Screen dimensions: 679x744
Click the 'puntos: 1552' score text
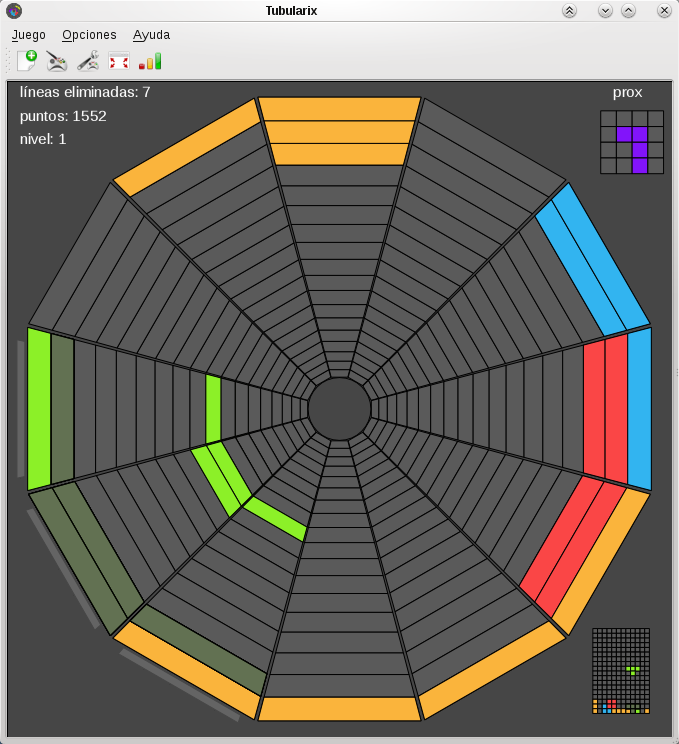pos(63,116)
